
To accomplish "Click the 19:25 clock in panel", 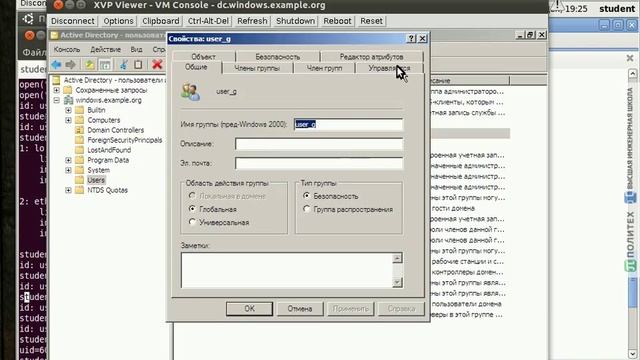I will coord(576,9).
